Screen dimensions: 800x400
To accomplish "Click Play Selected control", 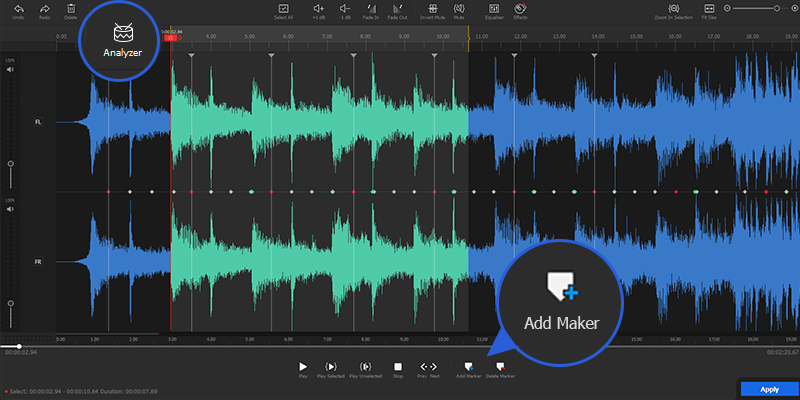I will 331,367.
